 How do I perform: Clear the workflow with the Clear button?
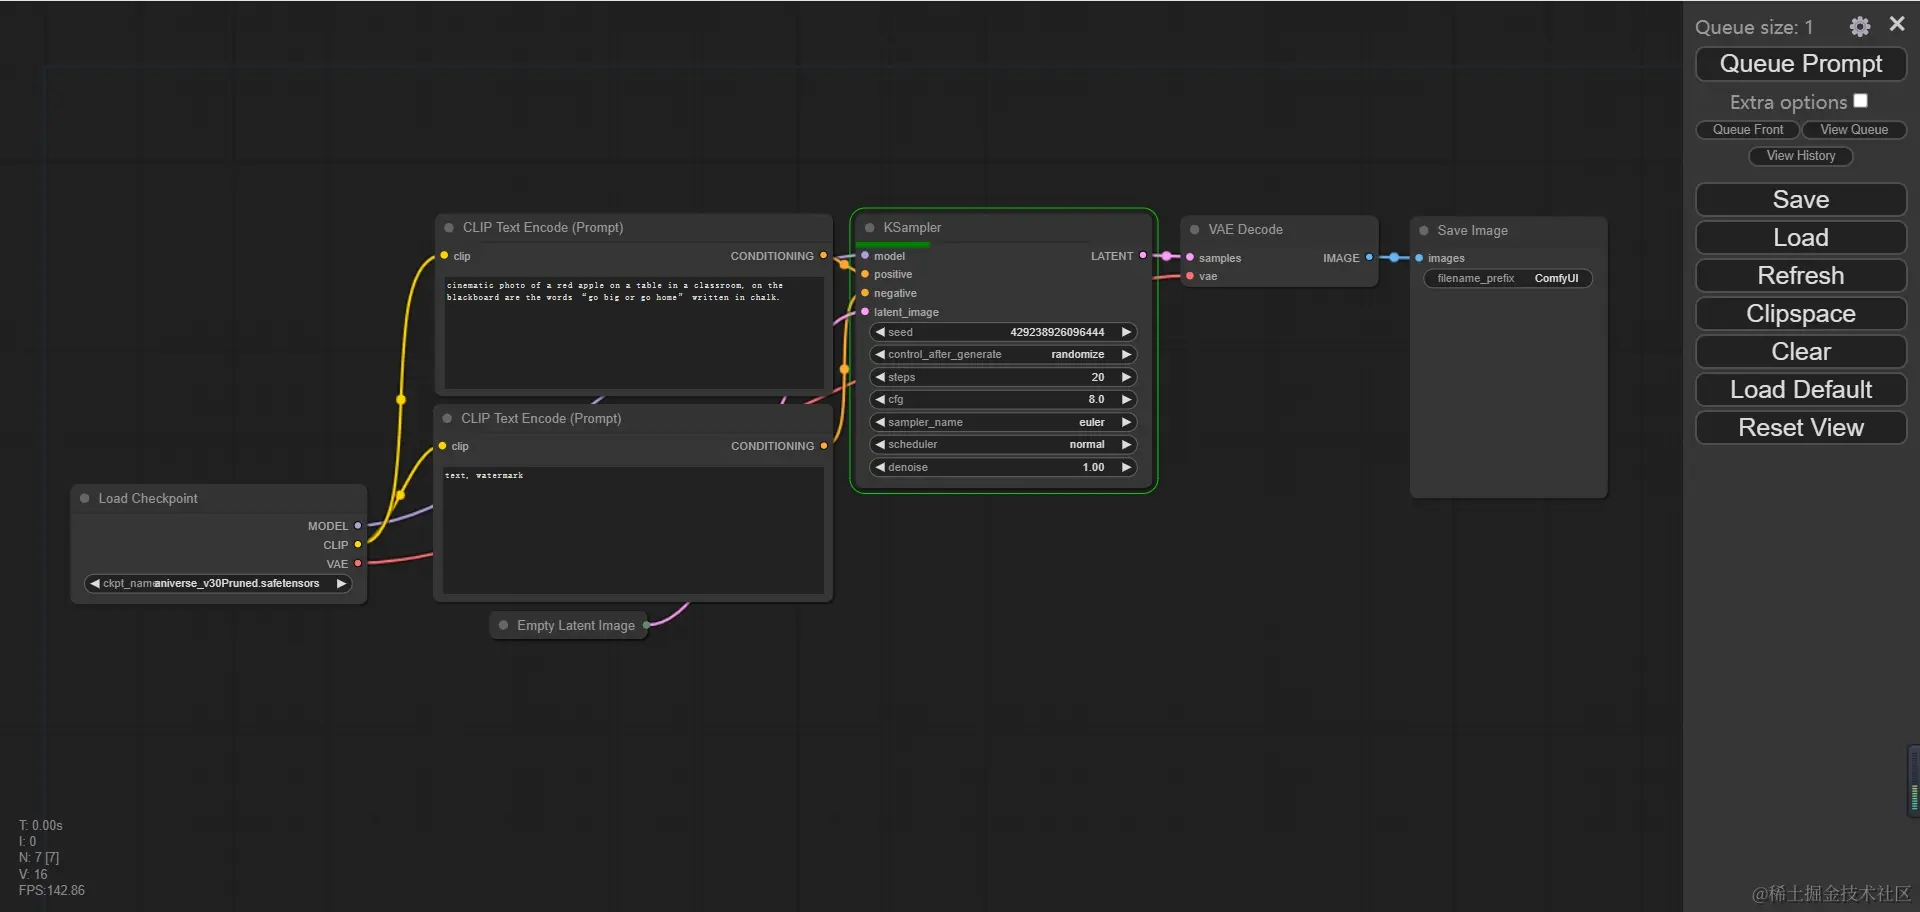coord(1801,352)
